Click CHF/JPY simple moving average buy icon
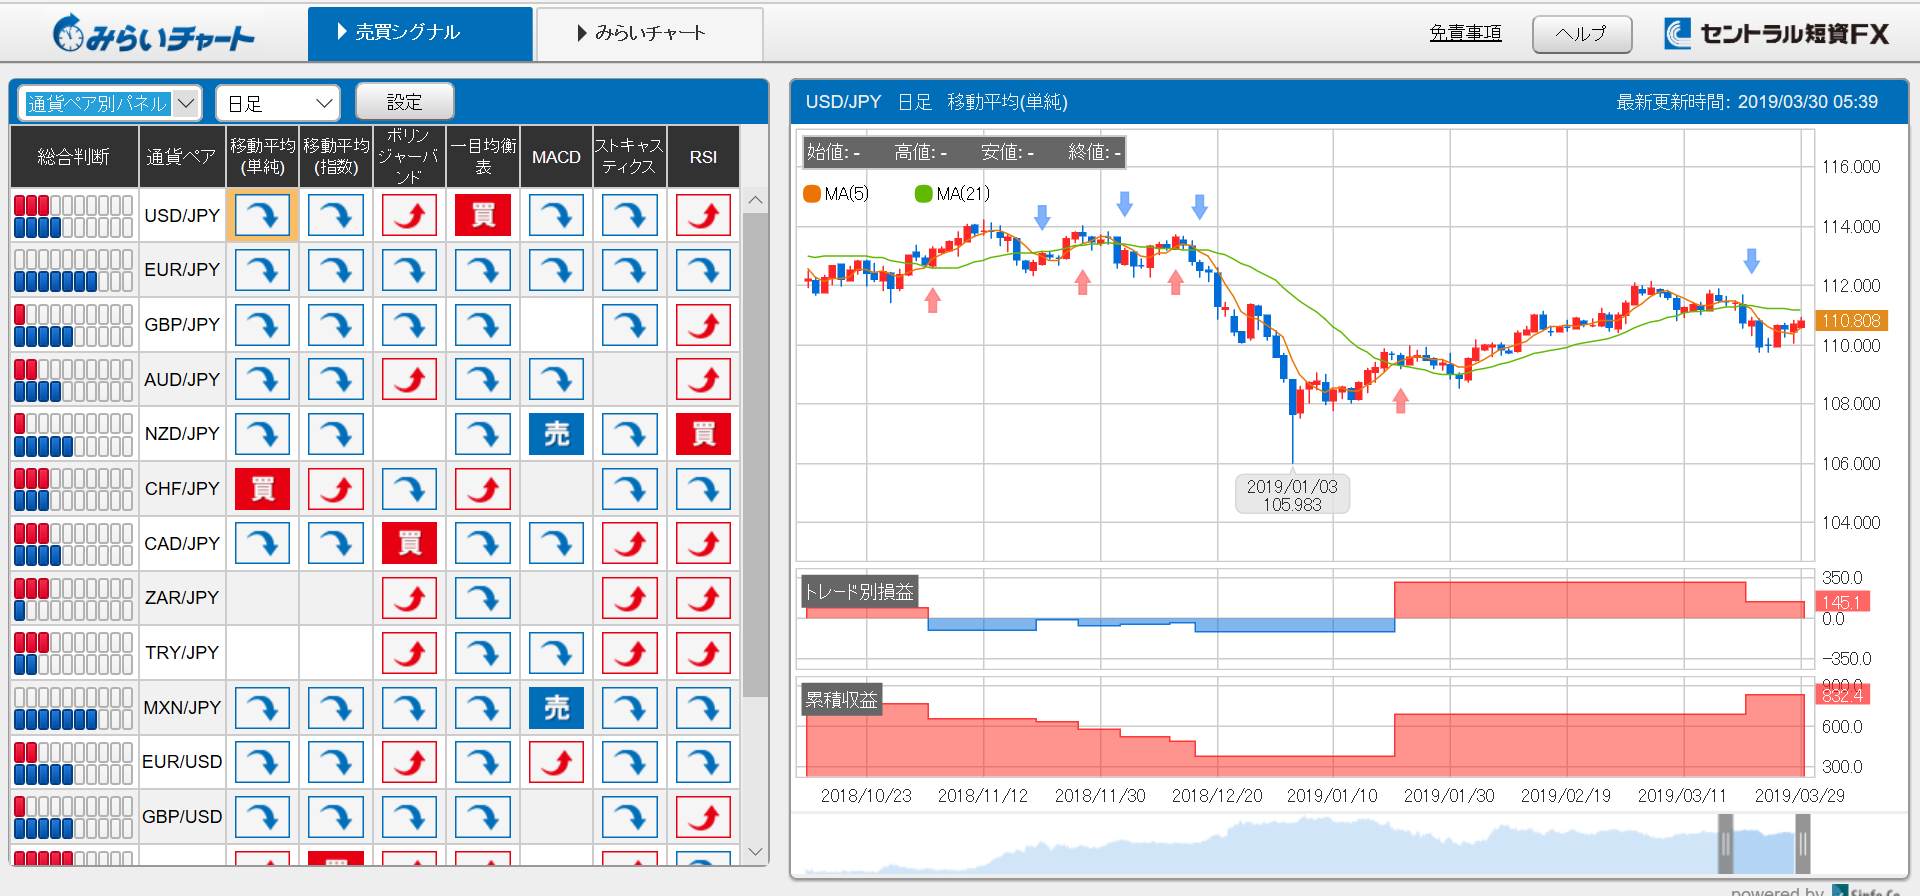Screen dimensions: 1920x896 click(x=262, y=489)
